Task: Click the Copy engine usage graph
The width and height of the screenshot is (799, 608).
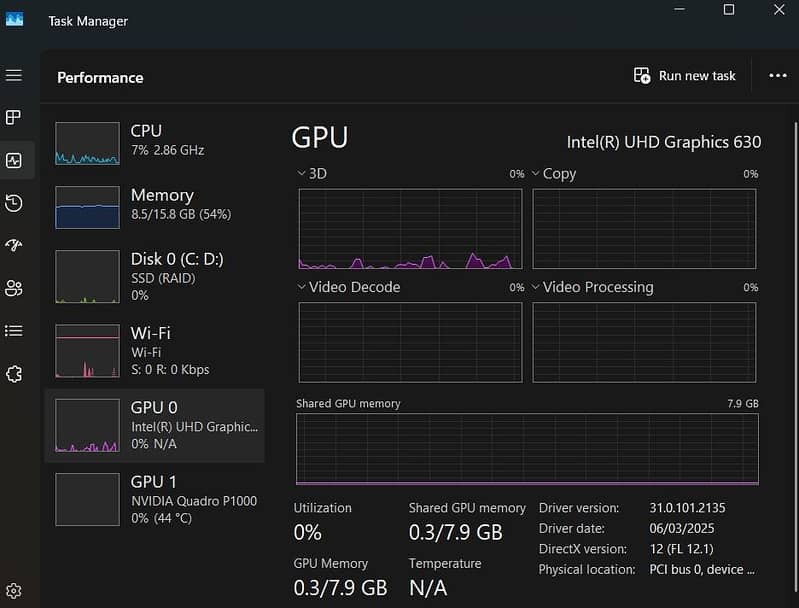Action: point(644,229)
